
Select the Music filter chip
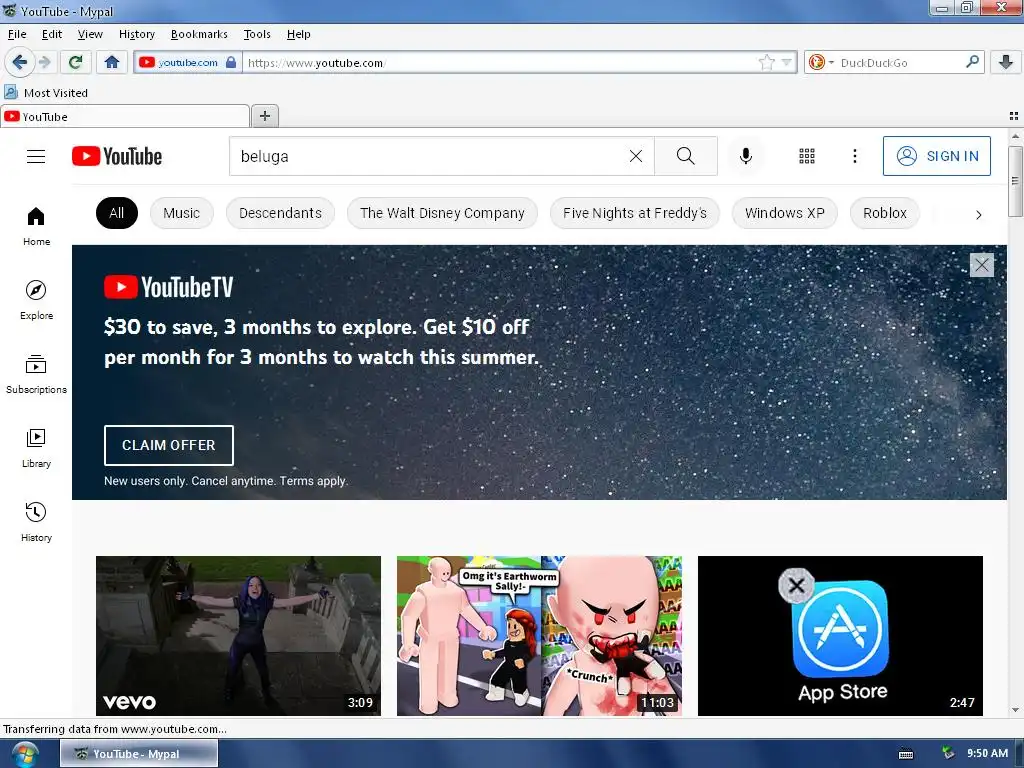[x=182, y=213]
